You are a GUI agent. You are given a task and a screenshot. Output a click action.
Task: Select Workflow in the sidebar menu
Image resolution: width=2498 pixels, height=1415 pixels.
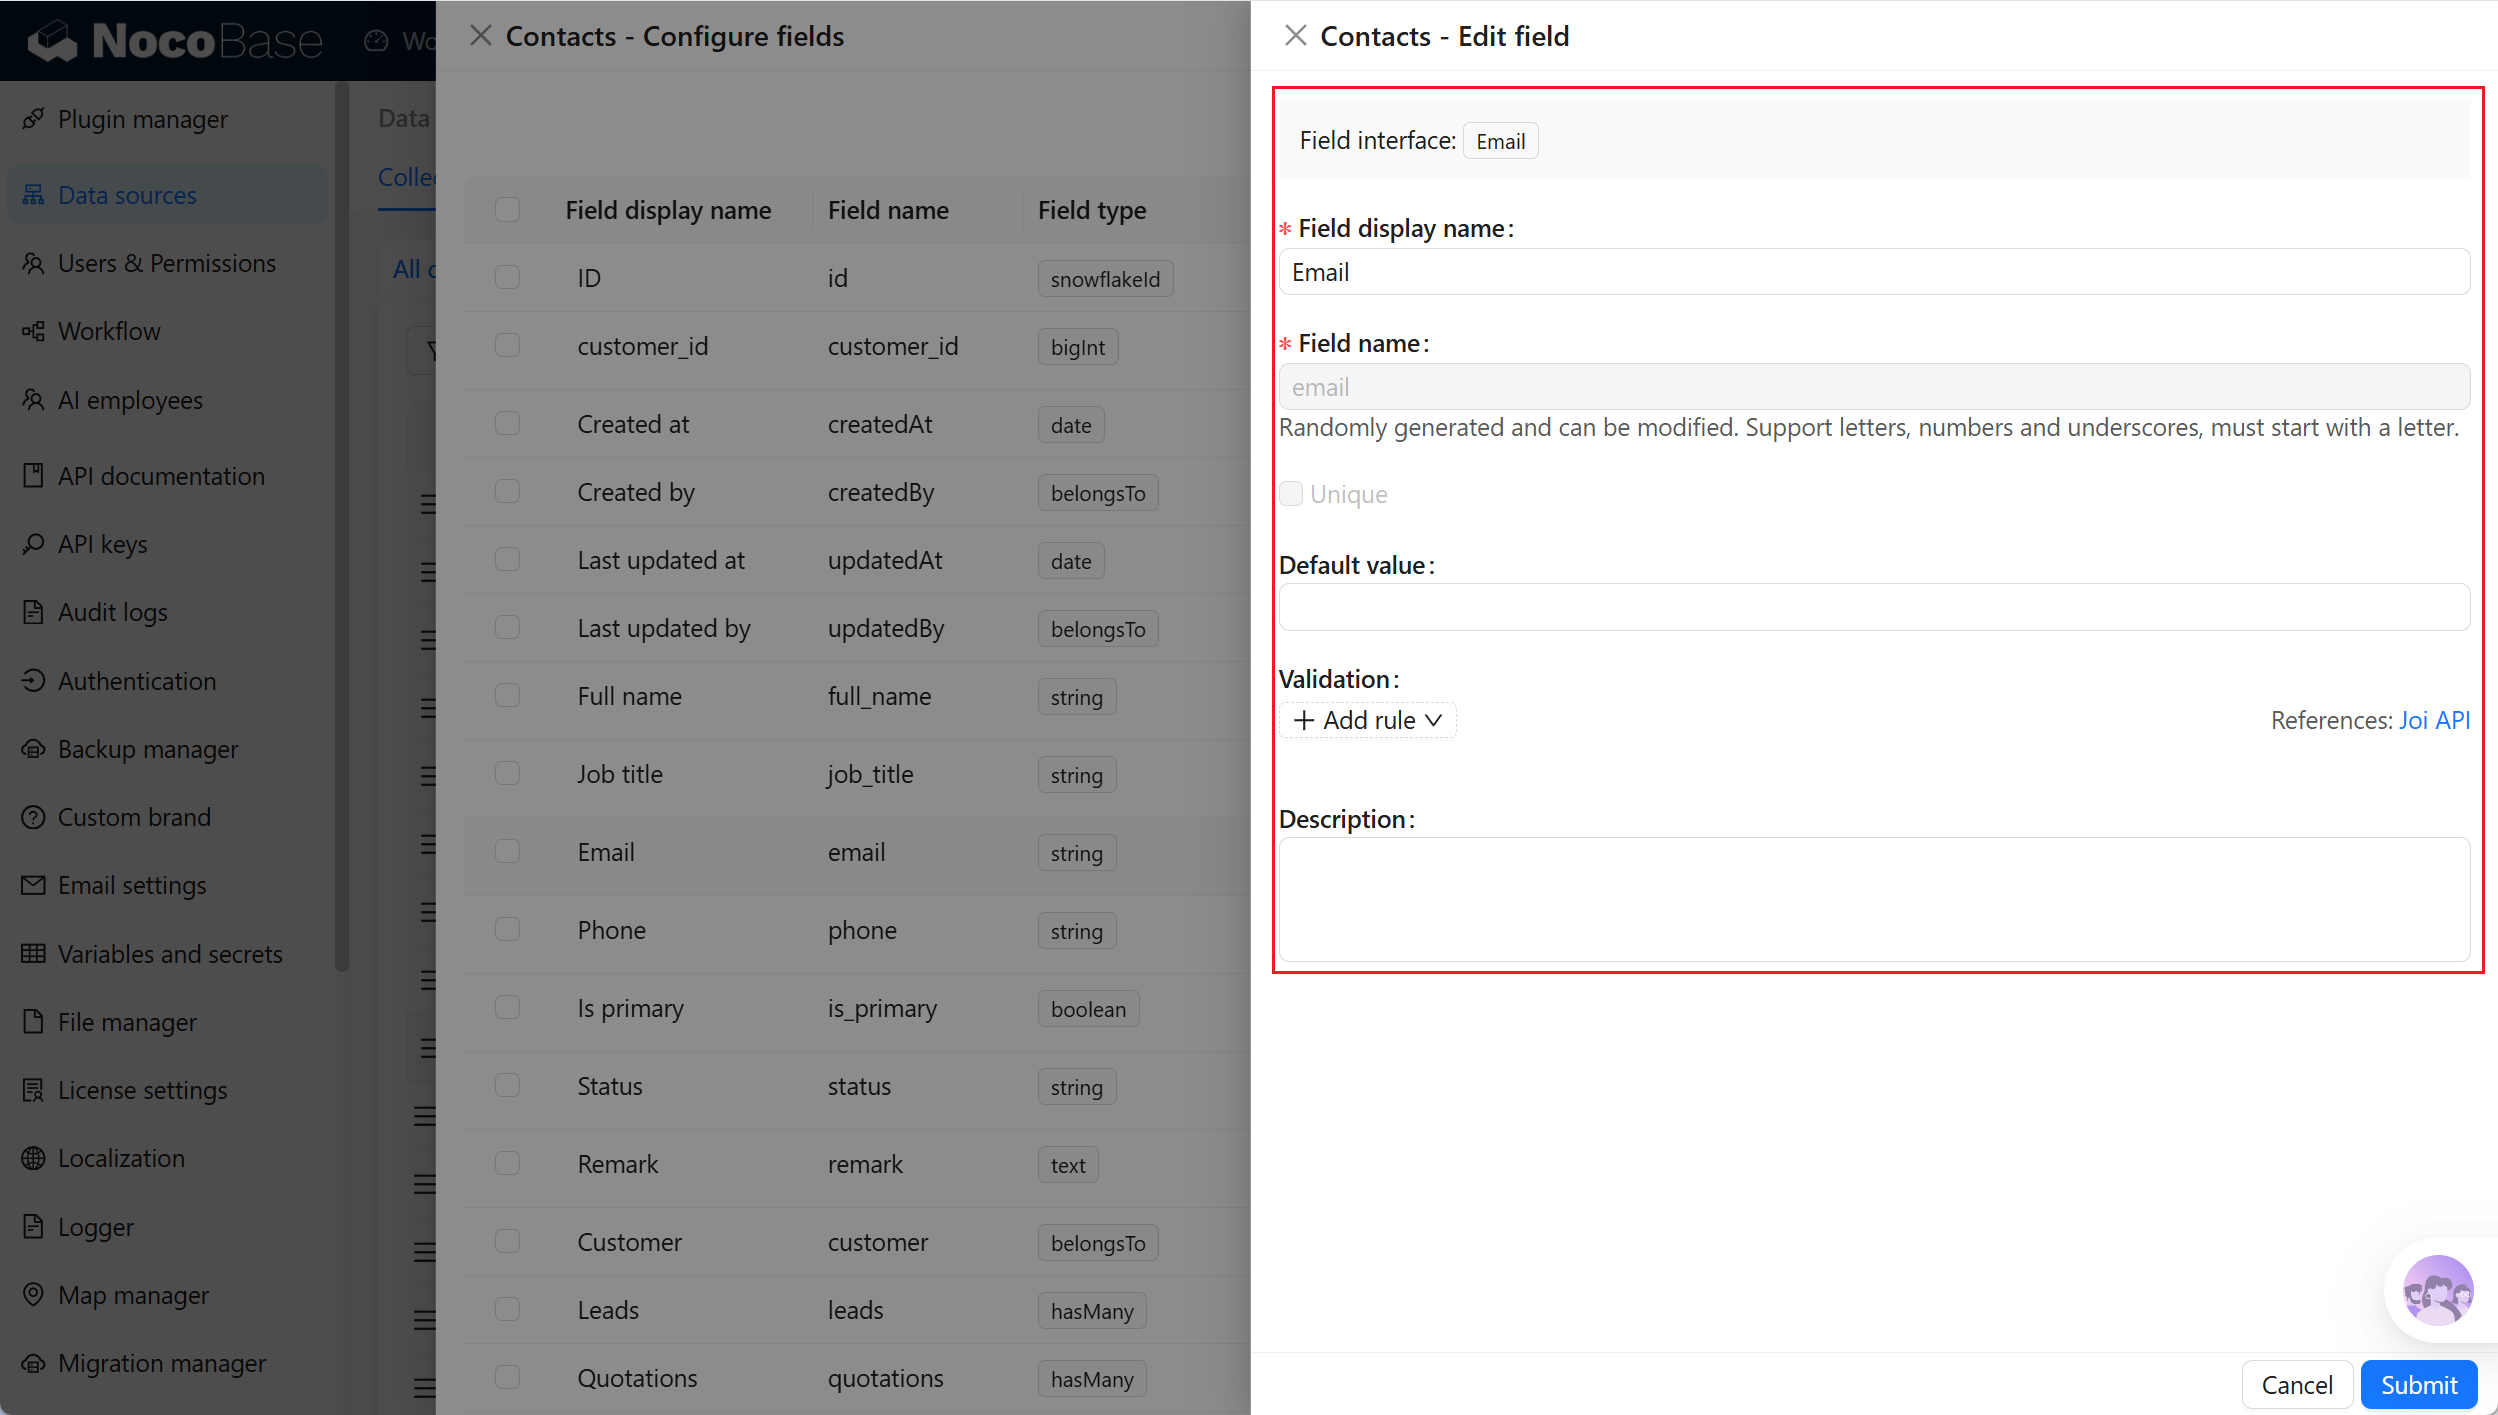click(109, 331)
